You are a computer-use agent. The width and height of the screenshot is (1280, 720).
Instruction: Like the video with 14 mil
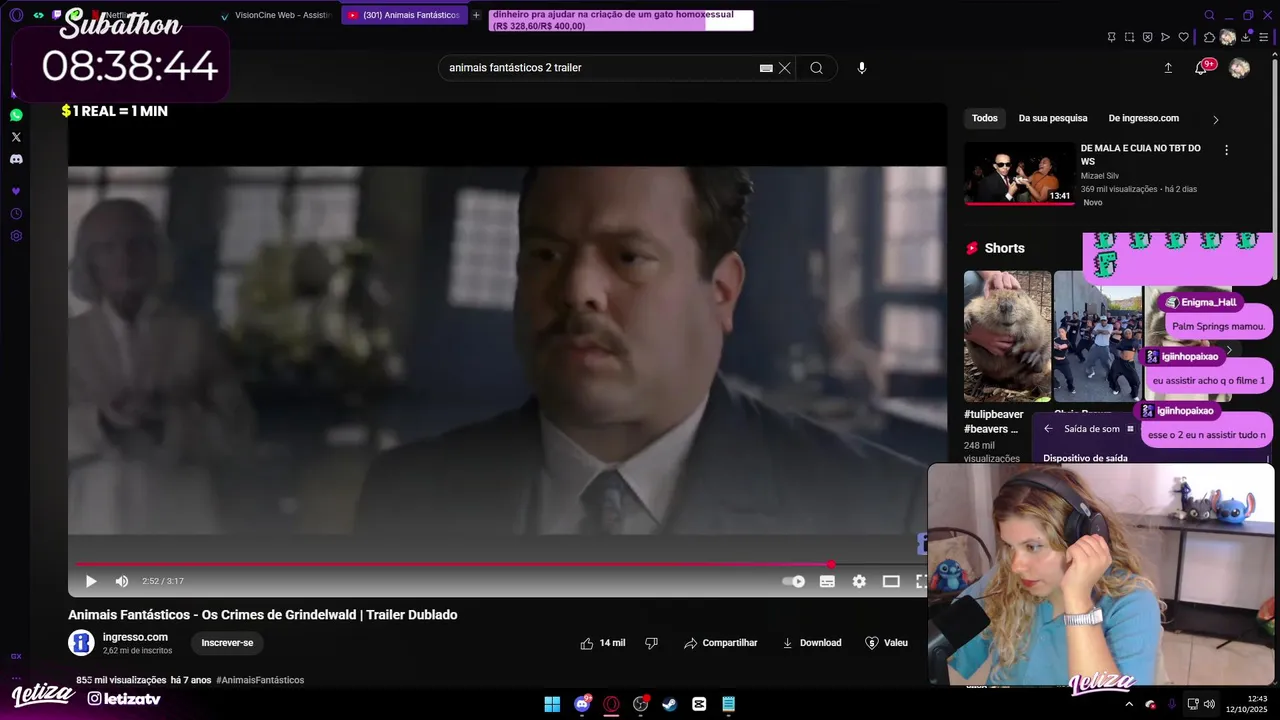603,643
